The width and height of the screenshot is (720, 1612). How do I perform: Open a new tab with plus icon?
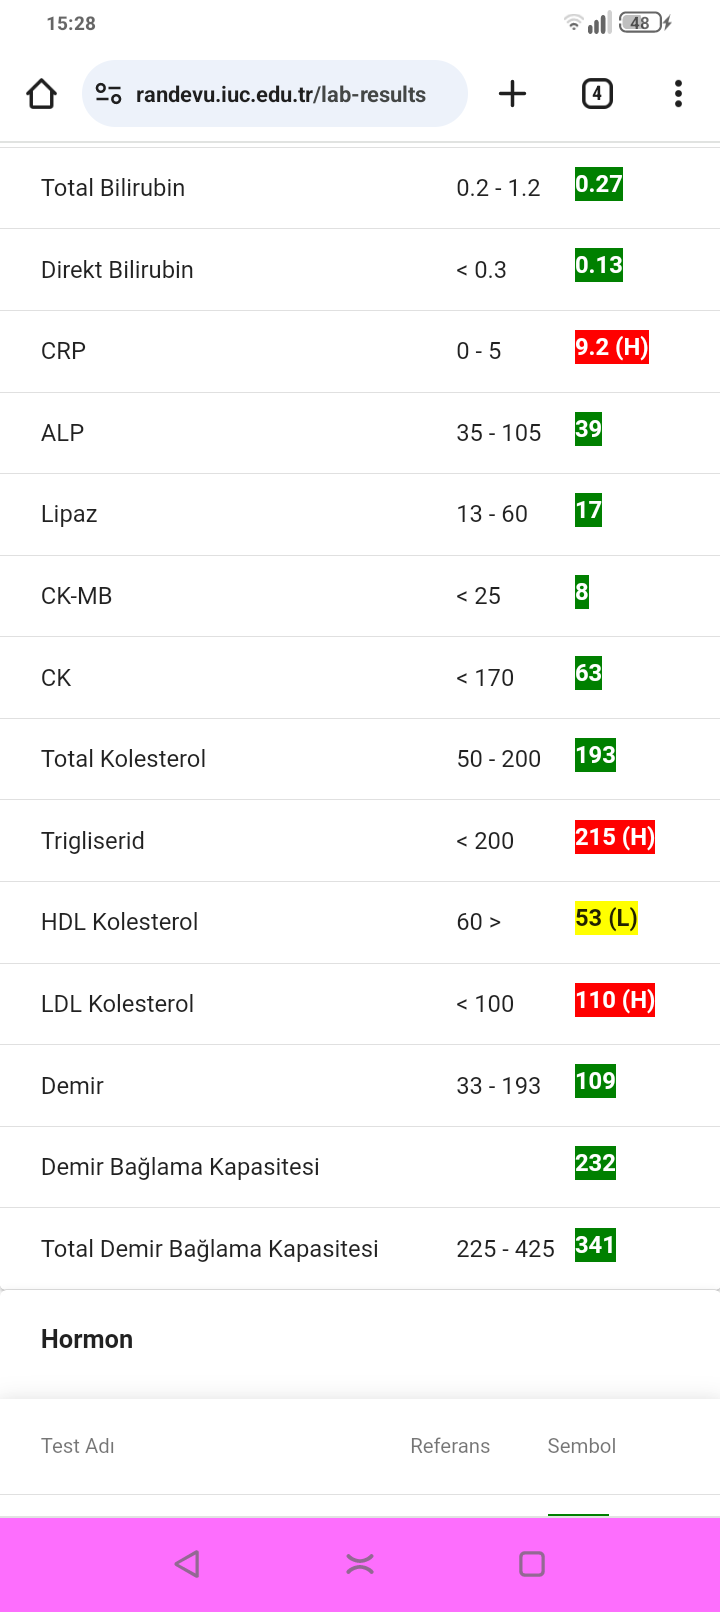(512, 94)
